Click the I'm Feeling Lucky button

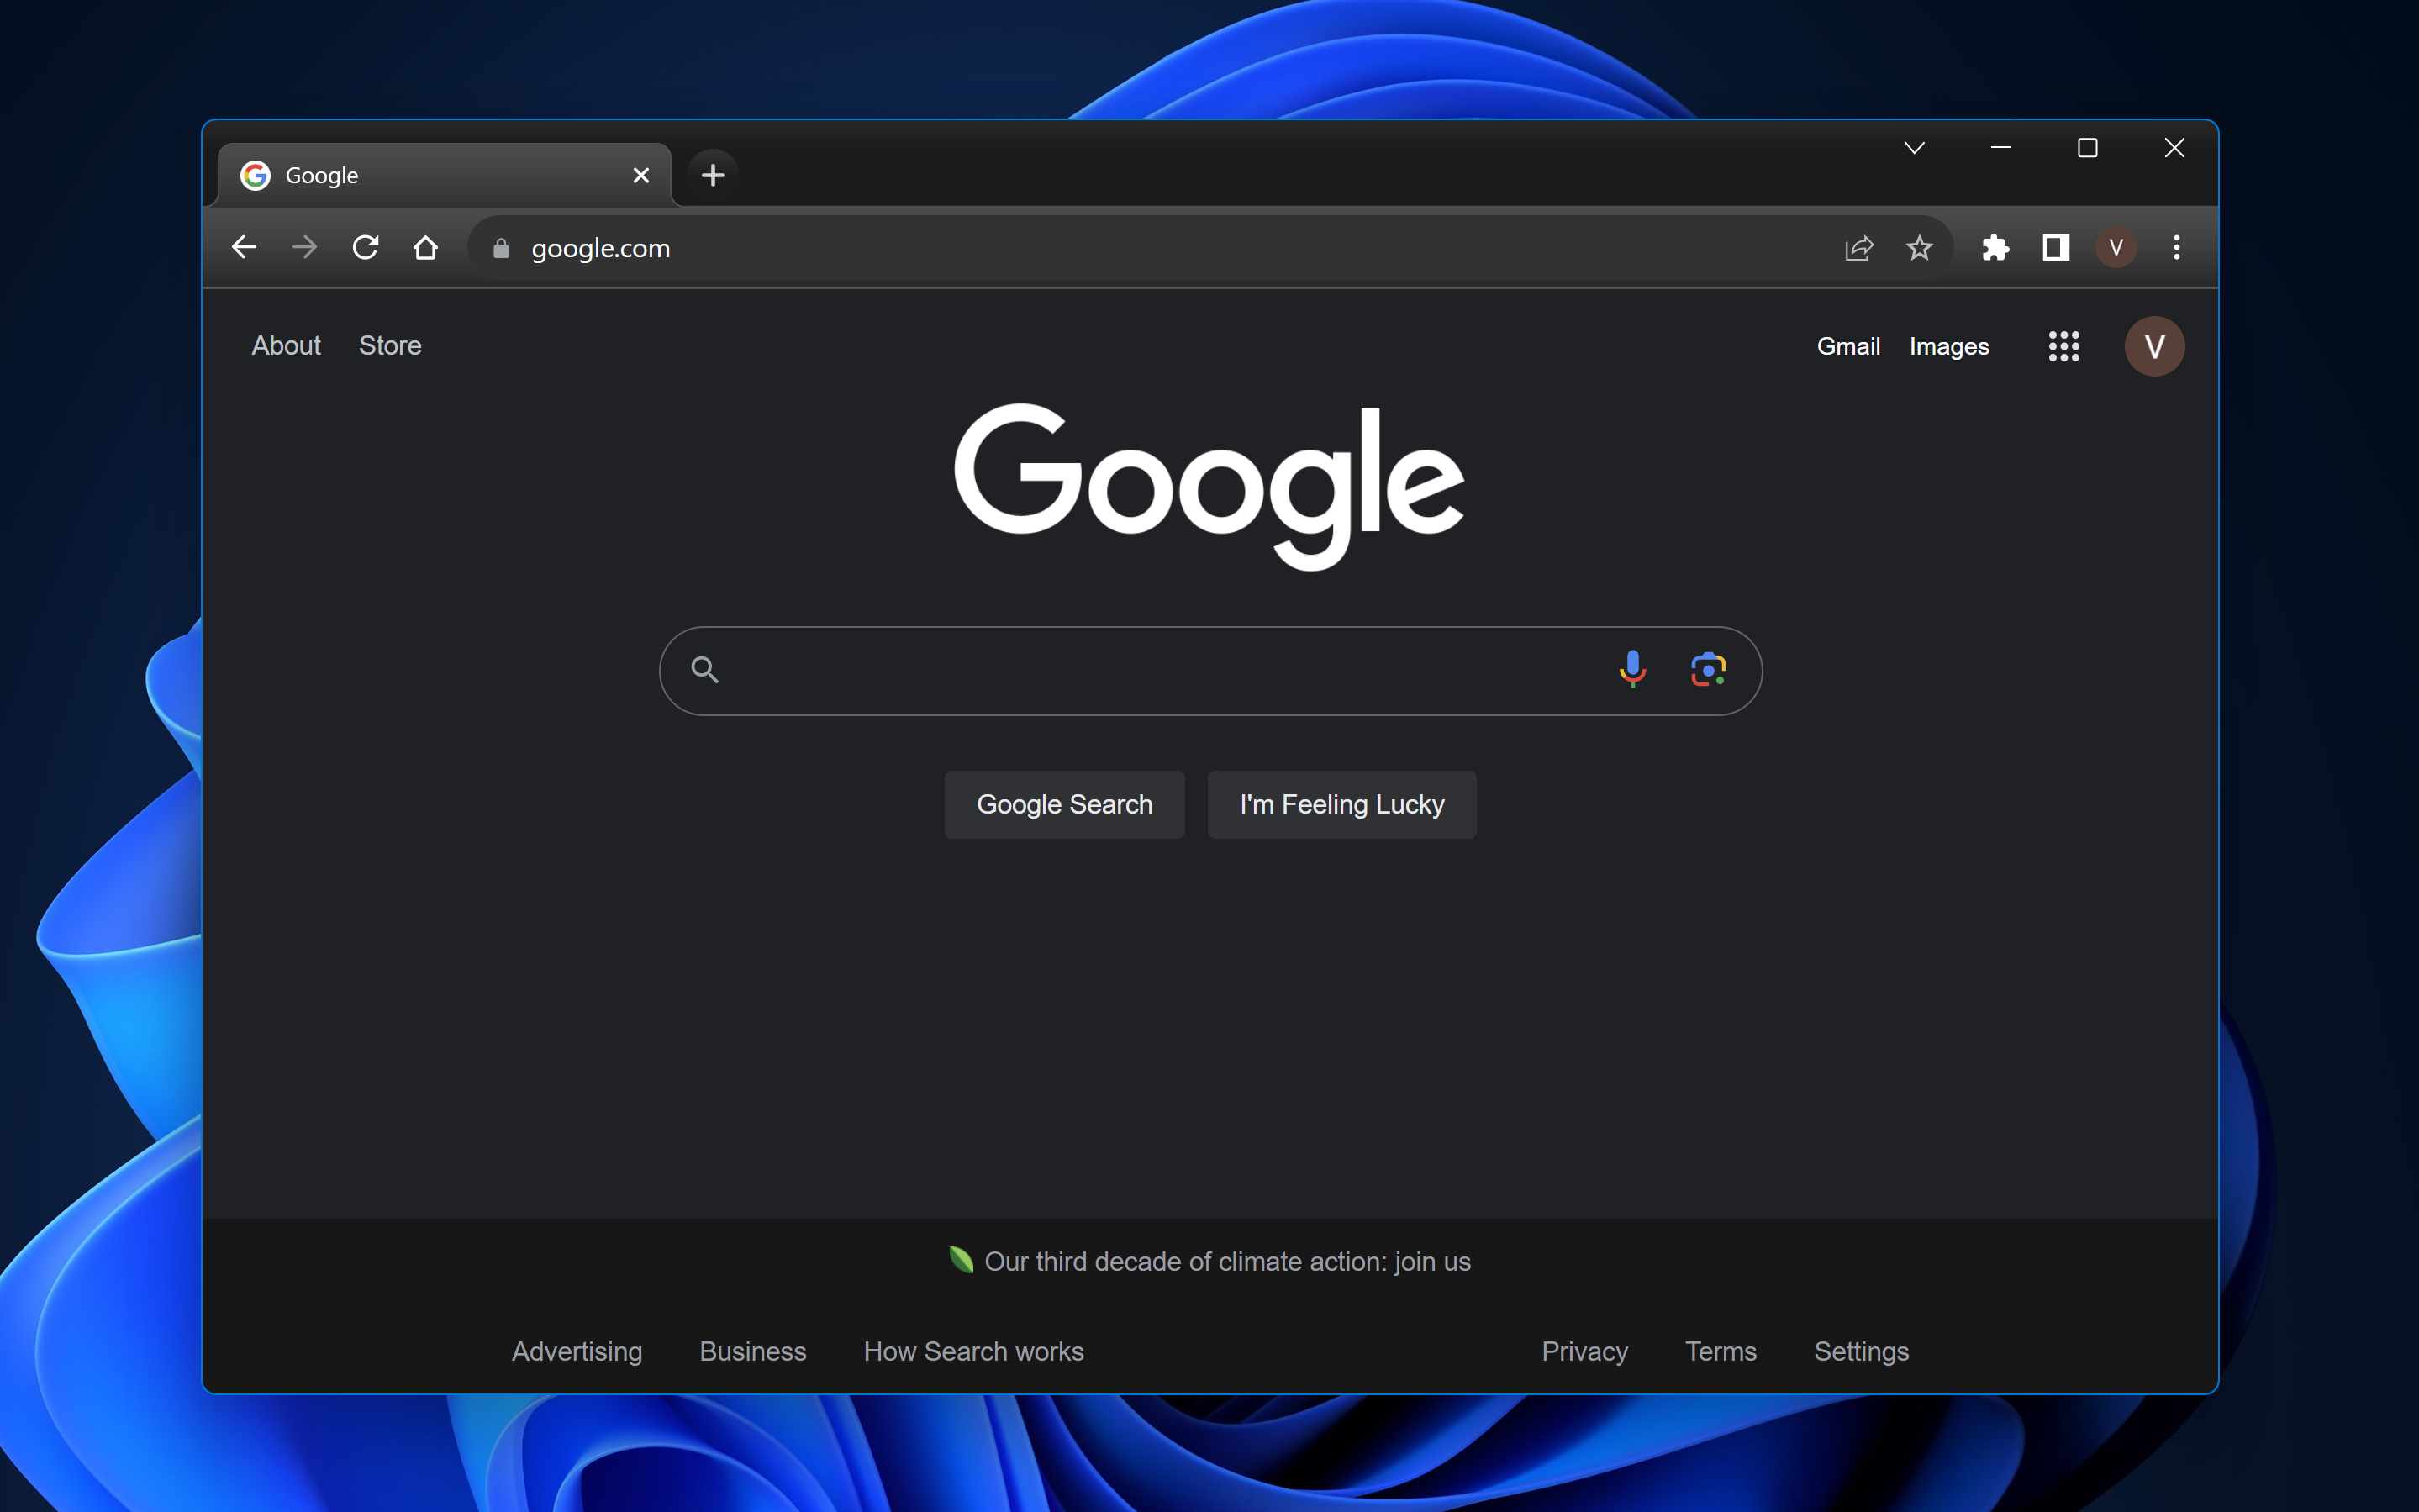pyautogui.click(x=1341, y=803)
